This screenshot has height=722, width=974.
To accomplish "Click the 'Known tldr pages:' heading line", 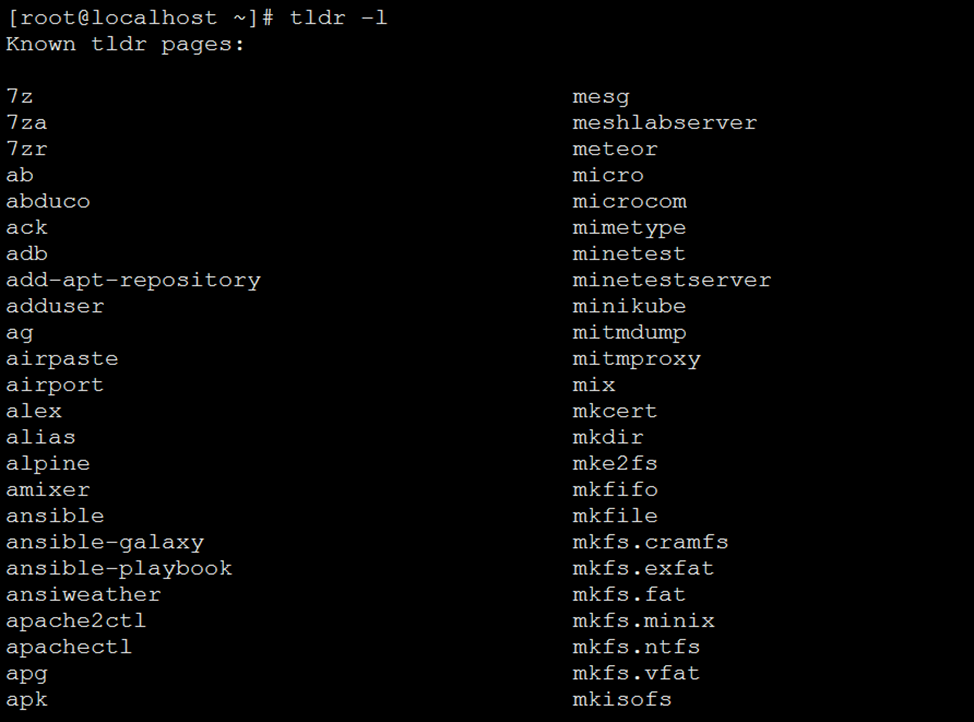I will [125, 44].
